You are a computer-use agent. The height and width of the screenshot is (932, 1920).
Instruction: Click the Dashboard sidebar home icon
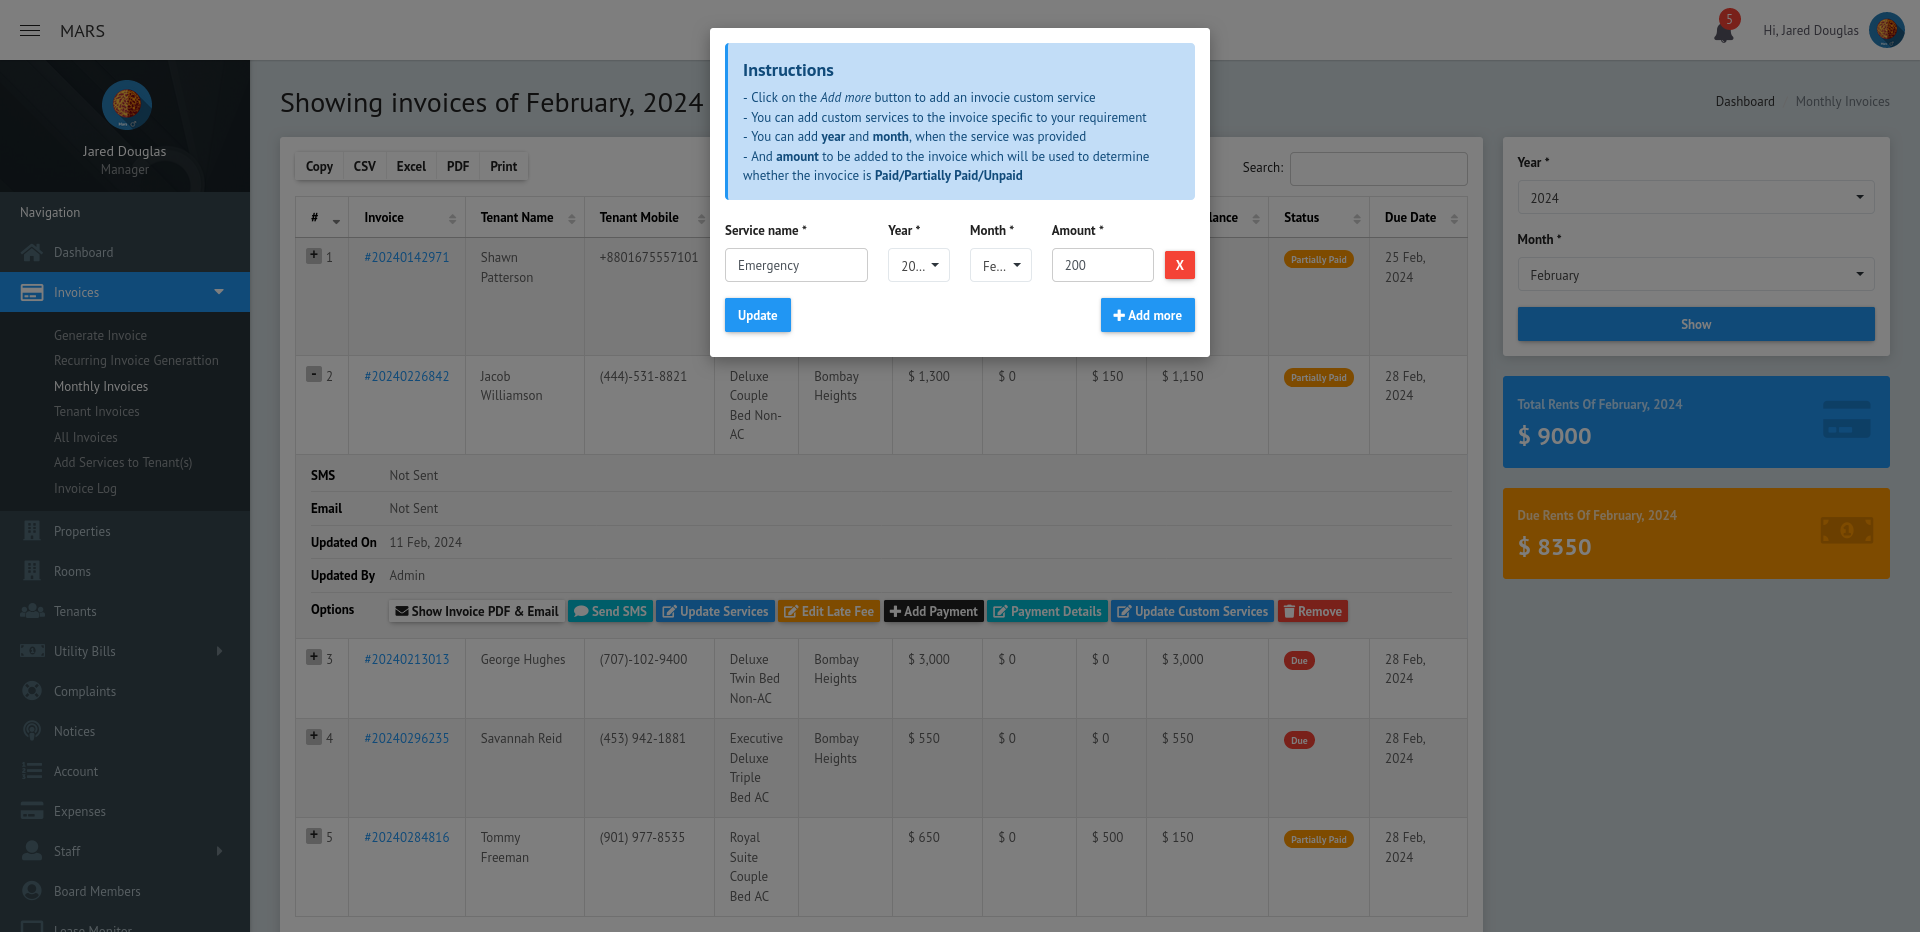coord(32,253)
